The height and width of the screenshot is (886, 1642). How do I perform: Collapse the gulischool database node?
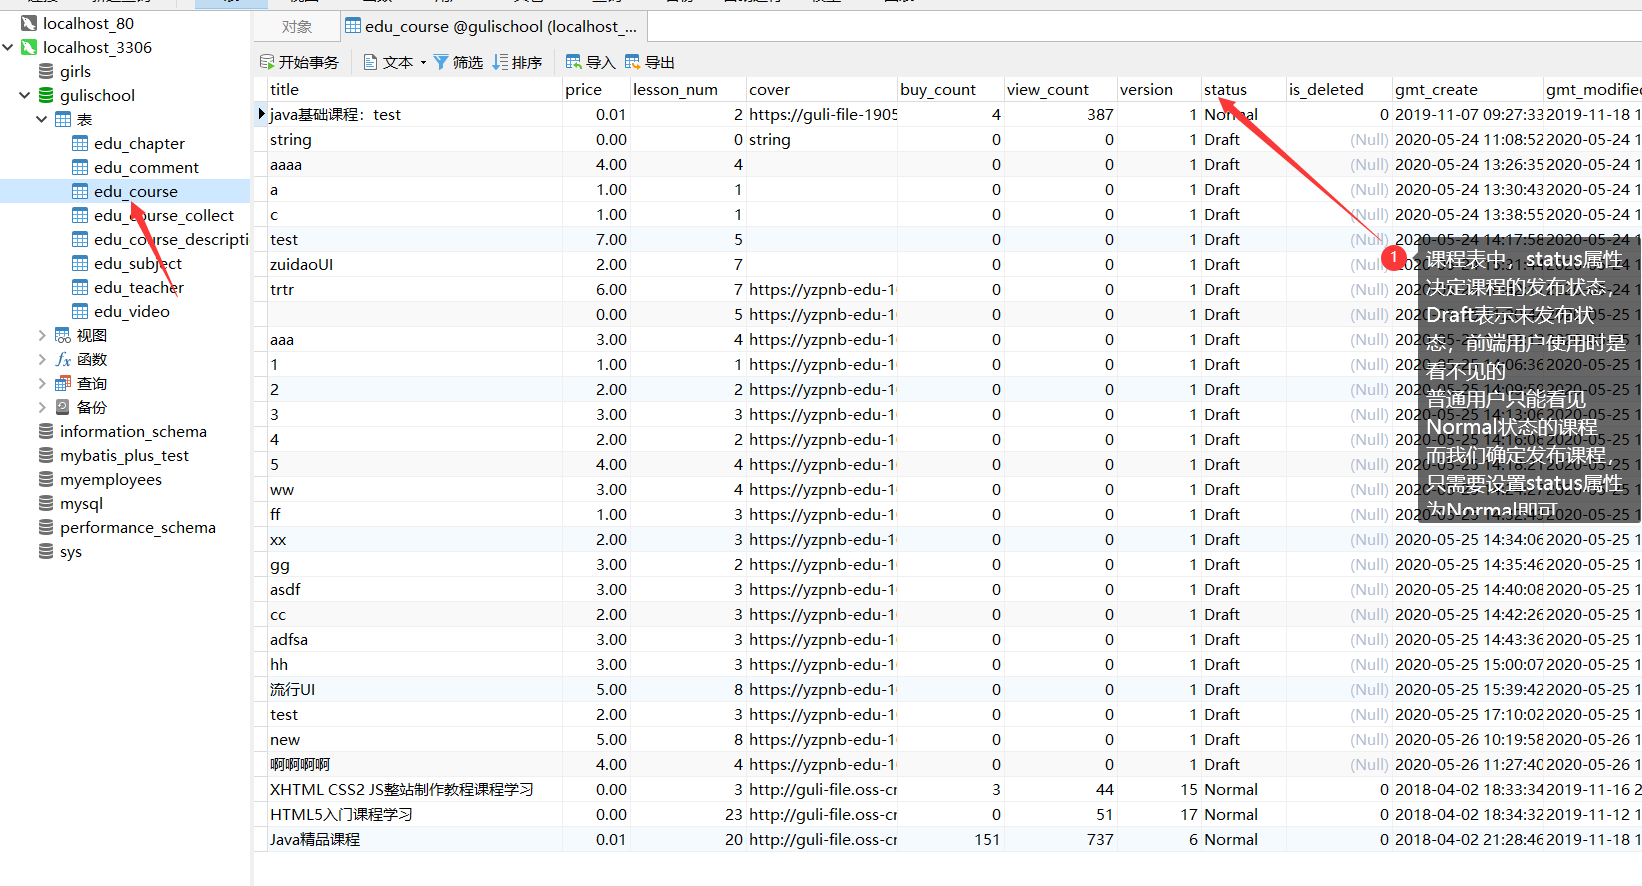(x=25, y=95)
